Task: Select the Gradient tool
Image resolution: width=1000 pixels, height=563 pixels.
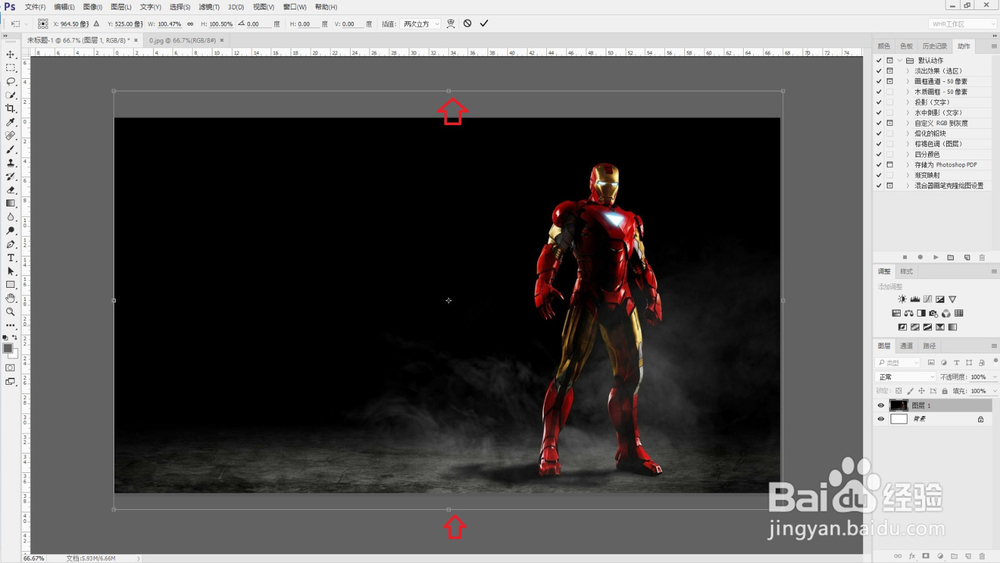Action: 10,203
